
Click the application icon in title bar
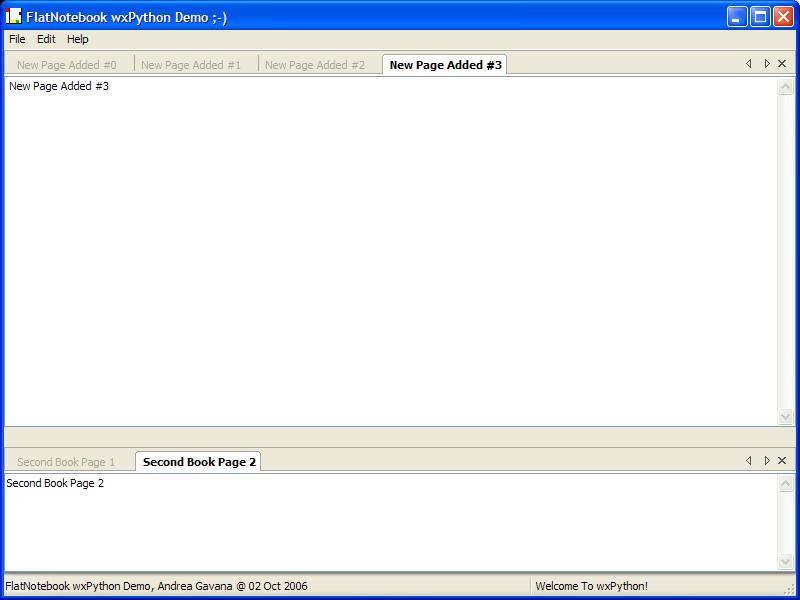(x=14, y=16)
